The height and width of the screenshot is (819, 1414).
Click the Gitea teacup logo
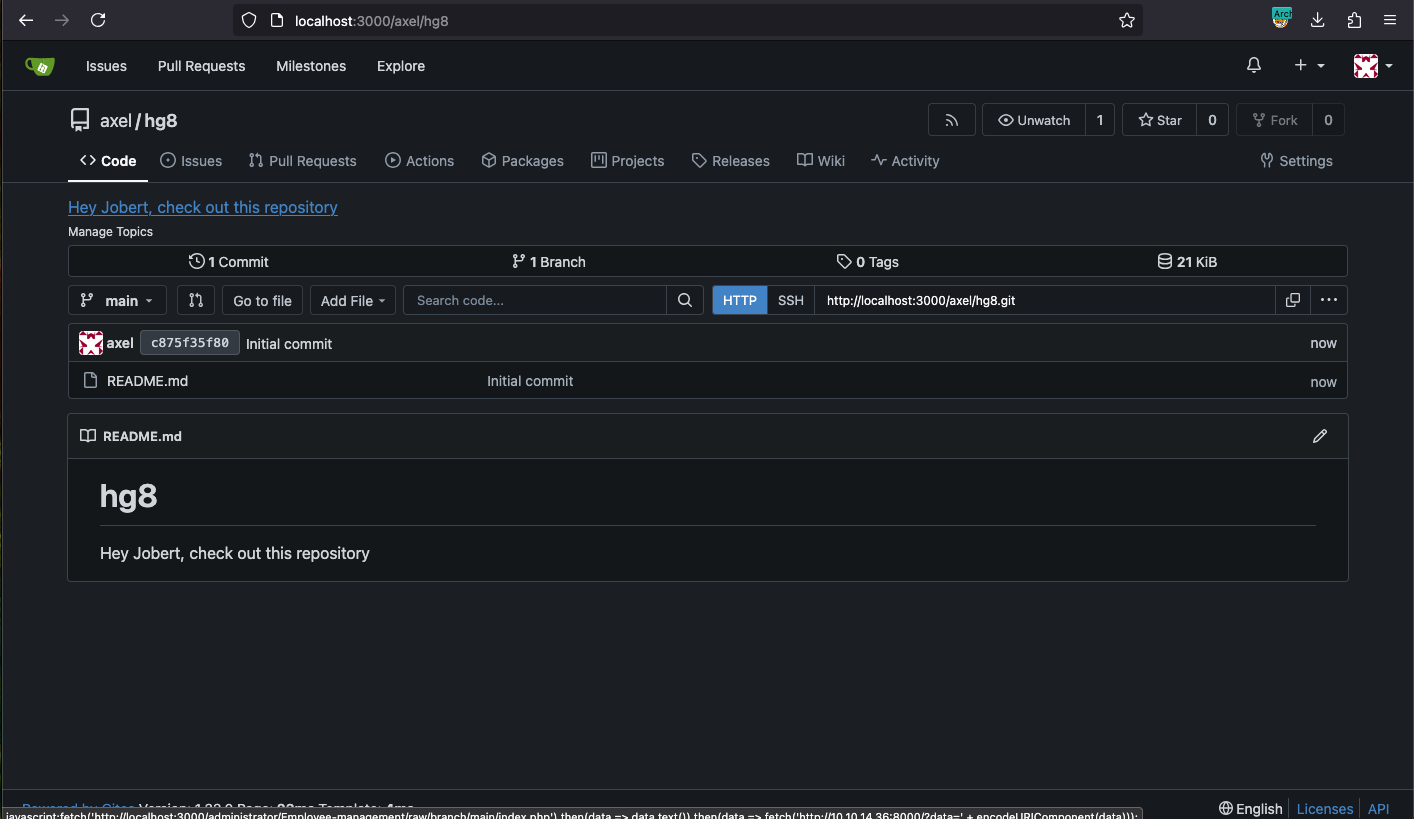click(40, 66)
